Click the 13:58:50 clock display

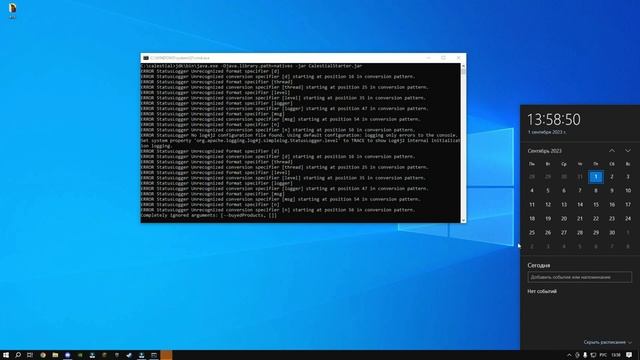coord(554,120)
